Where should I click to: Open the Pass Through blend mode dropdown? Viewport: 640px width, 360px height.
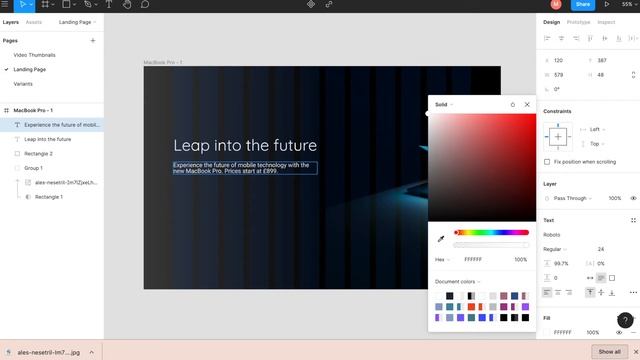point(572,198)
